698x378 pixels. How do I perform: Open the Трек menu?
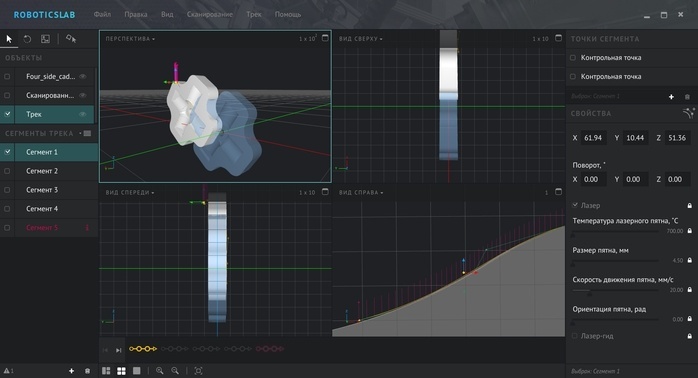254,14
